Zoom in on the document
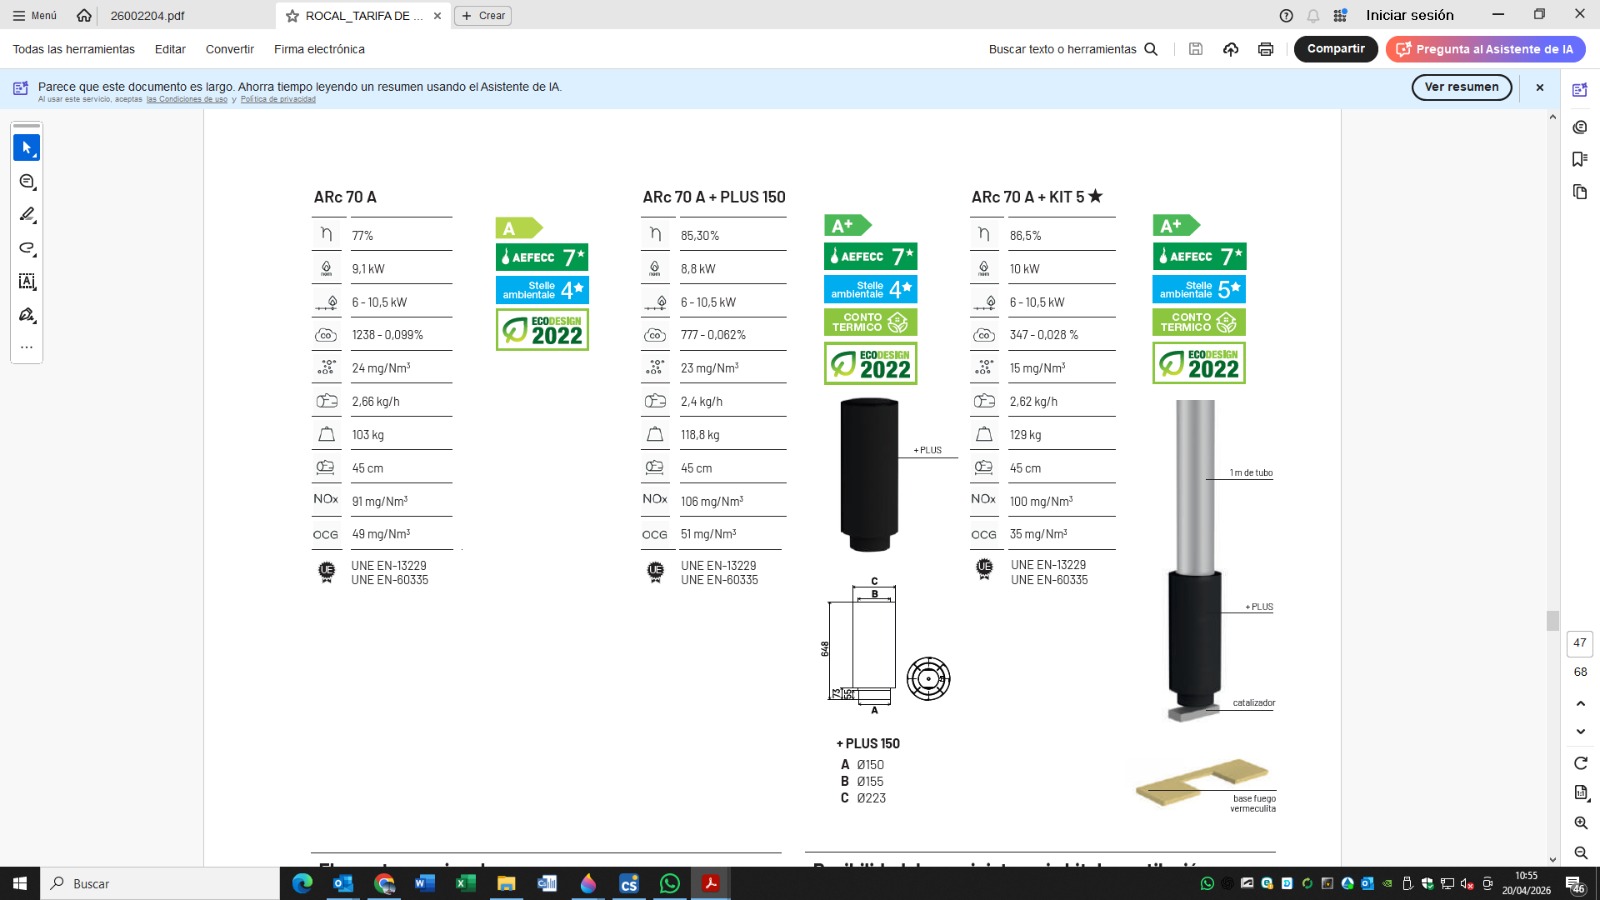This screenshot has height=900, width=1600. [1581, 823]
